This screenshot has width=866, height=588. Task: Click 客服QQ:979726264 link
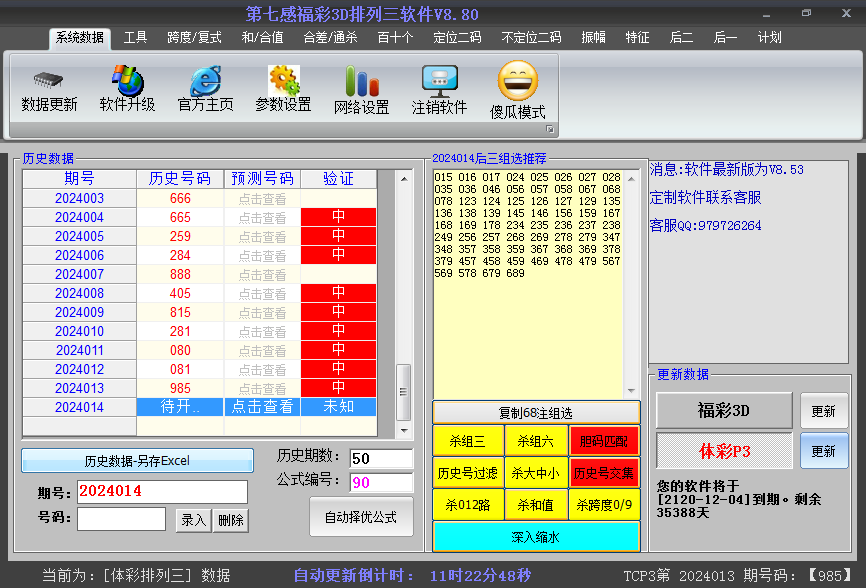(705, 225)
